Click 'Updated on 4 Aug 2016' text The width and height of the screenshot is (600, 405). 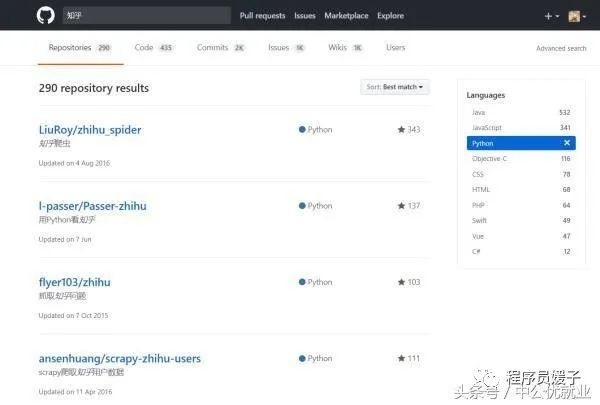74,163
